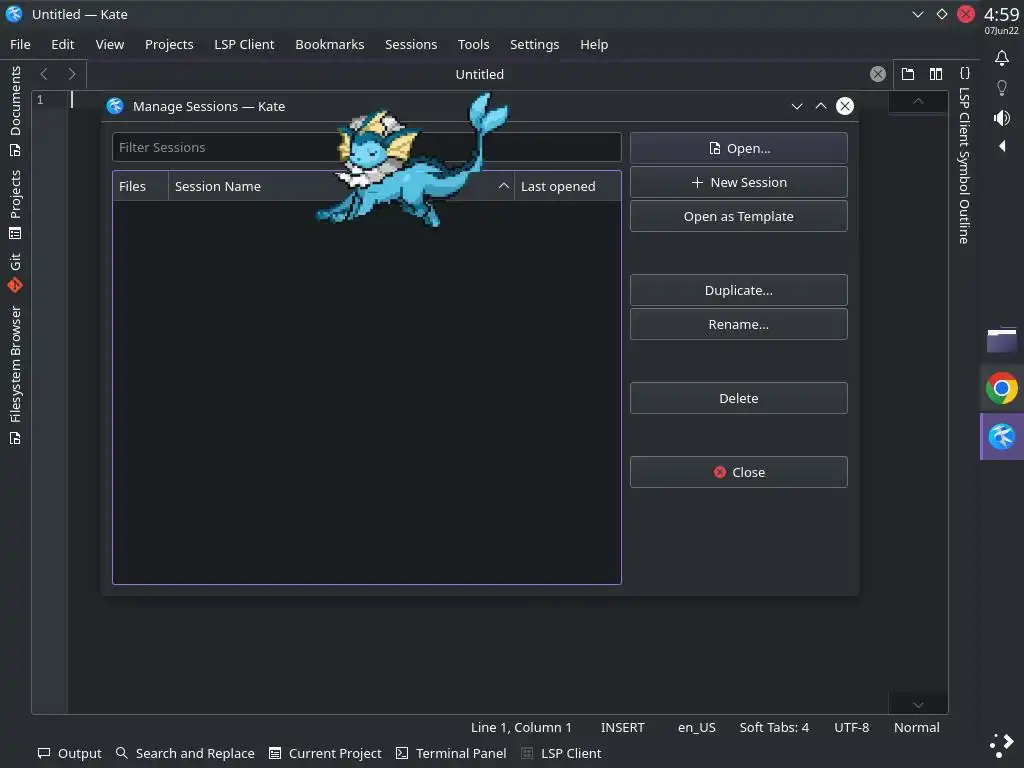Toggle the Search and Replace panel
Viewport: 1024px width, 768px height.
[185, 753]
